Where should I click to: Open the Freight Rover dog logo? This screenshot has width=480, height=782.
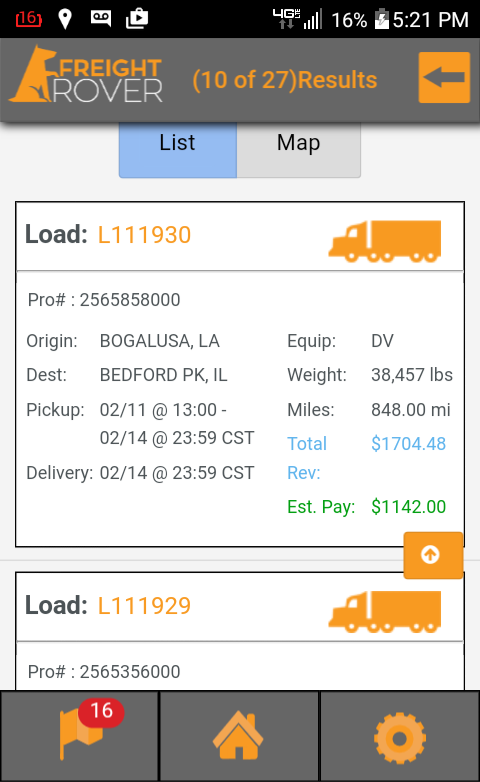point(88,75)
